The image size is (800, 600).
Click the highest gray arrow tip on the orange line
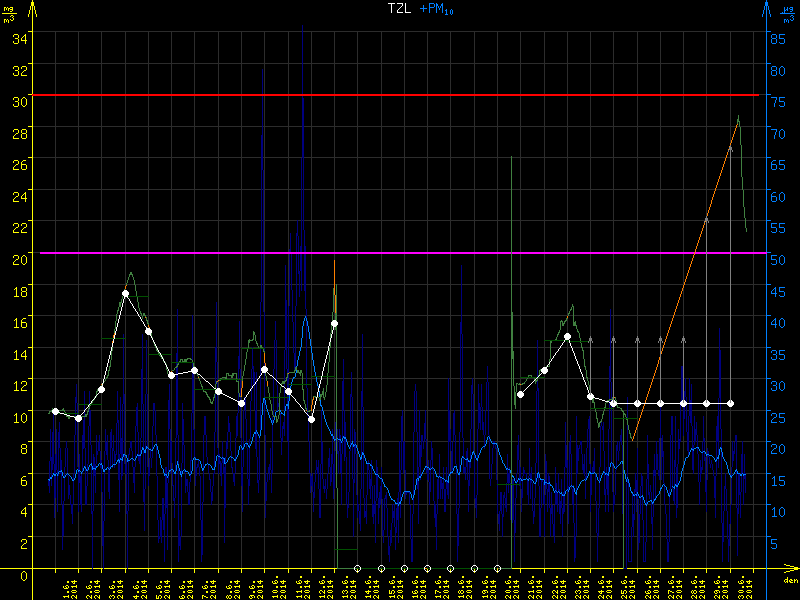coord(730,145)
